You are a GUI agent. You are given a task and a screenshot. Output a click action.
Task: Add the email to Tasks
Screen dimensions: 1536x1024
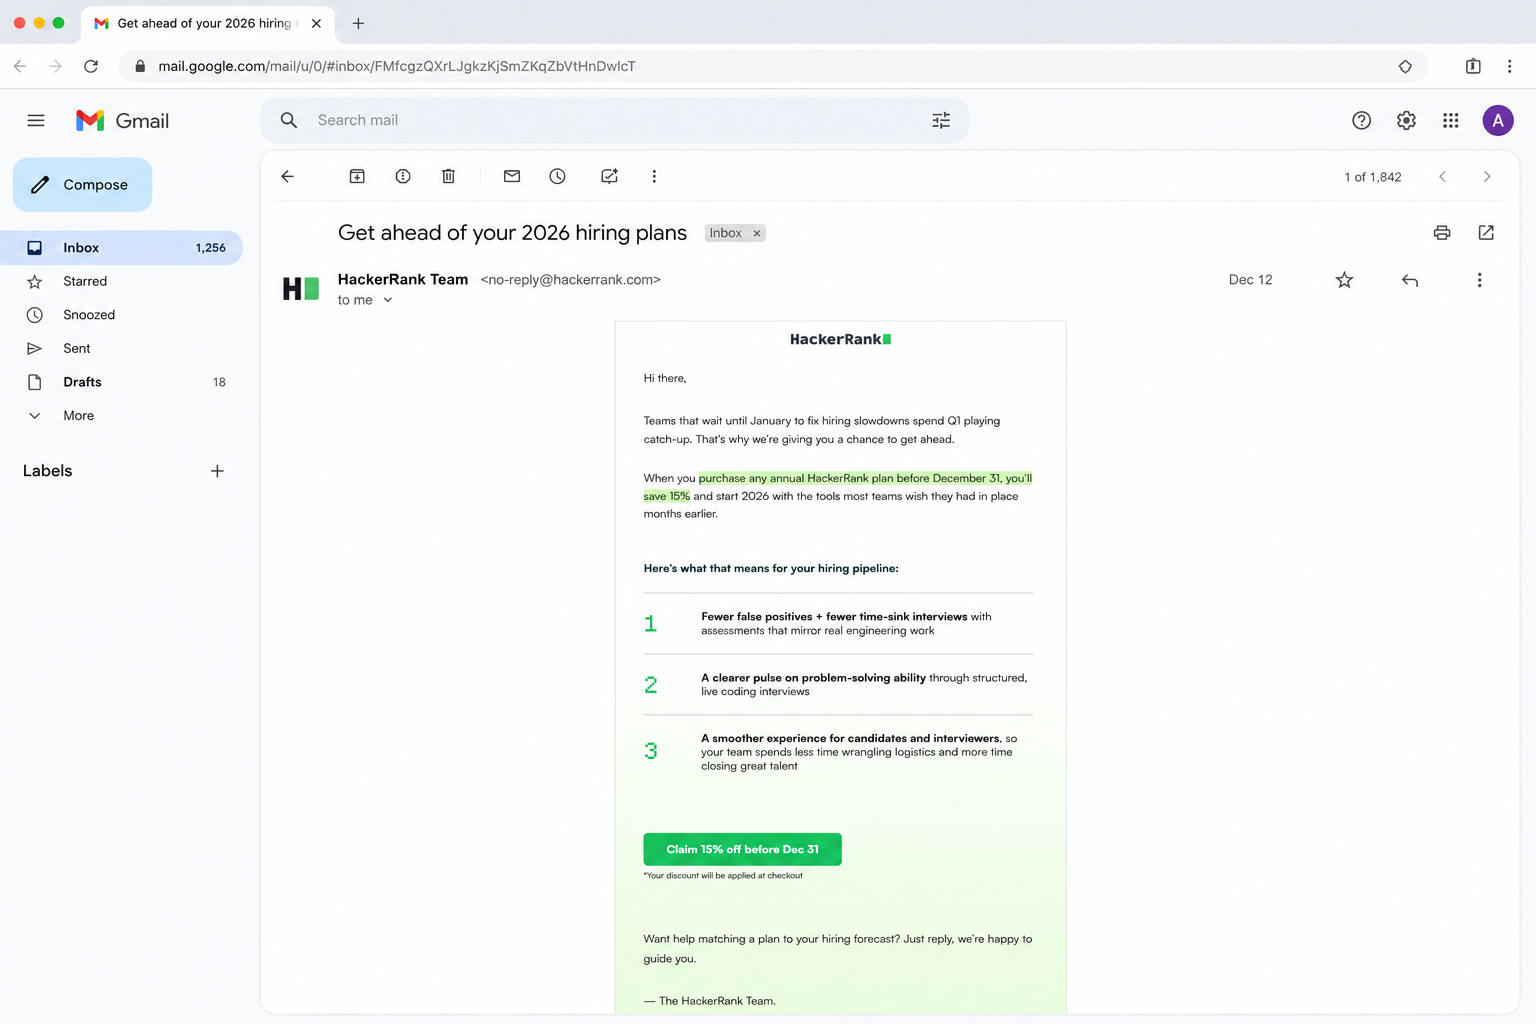pos(609,176)
